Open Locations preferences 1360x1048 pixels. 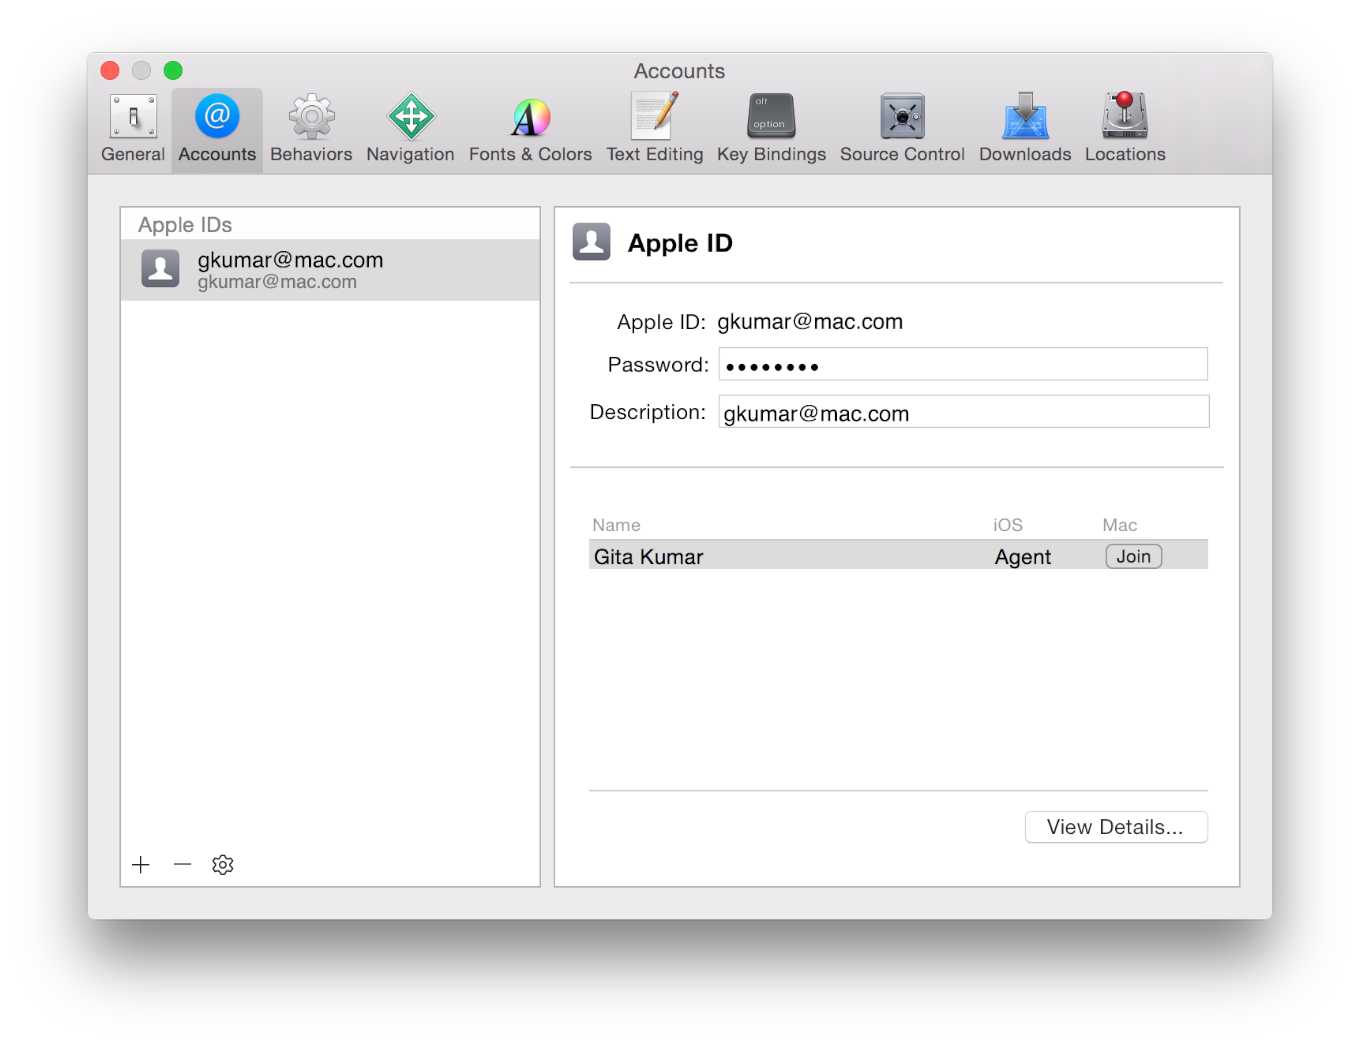(1125, 130)
